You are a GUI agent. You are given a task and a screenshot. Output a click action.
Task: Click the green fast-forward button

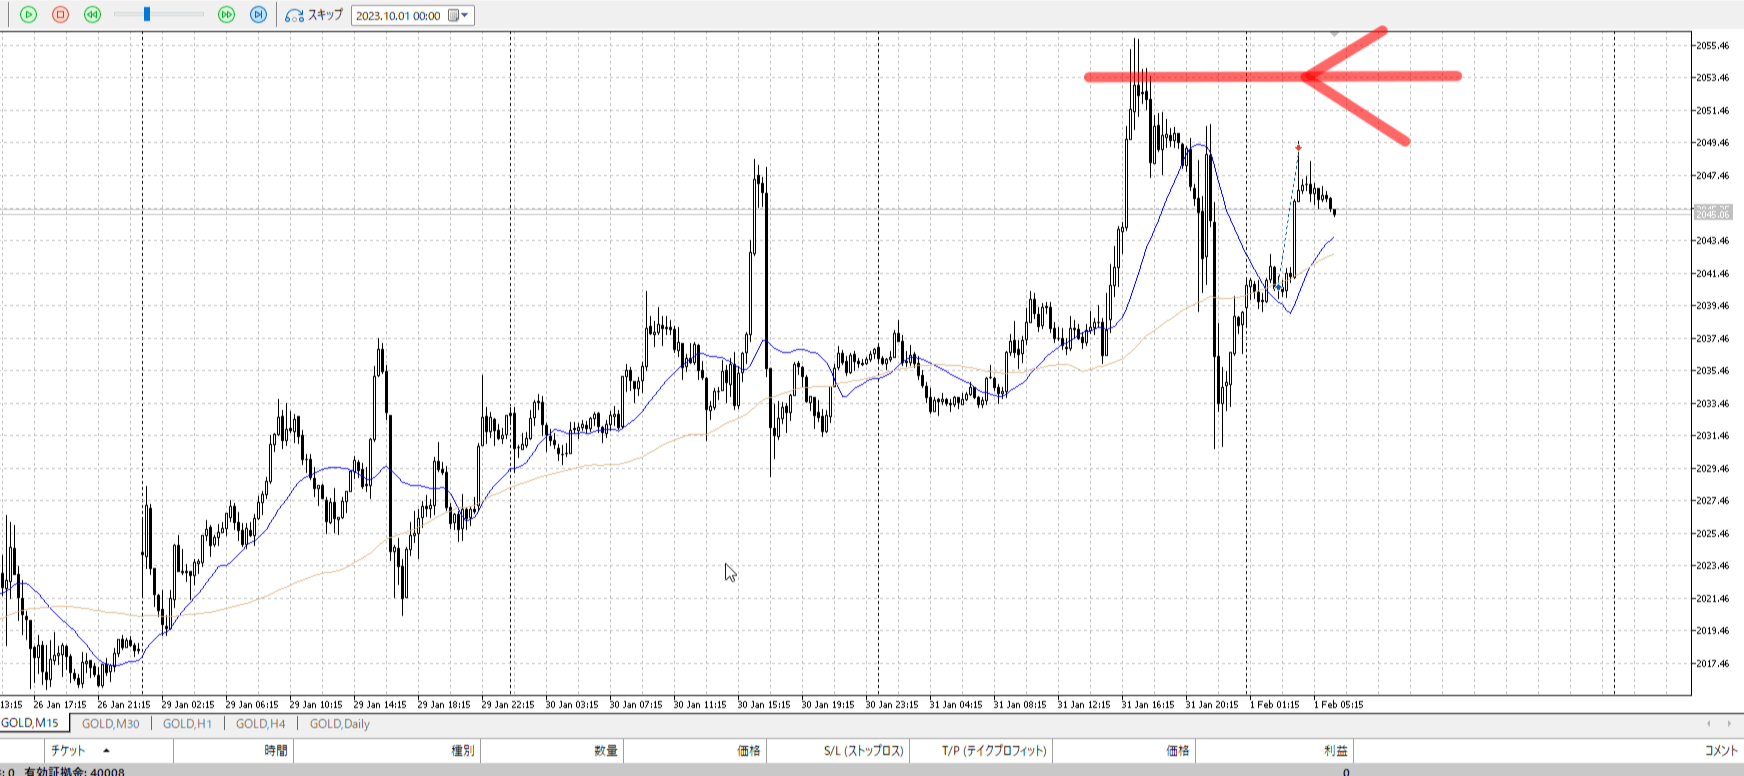[226, 15]
